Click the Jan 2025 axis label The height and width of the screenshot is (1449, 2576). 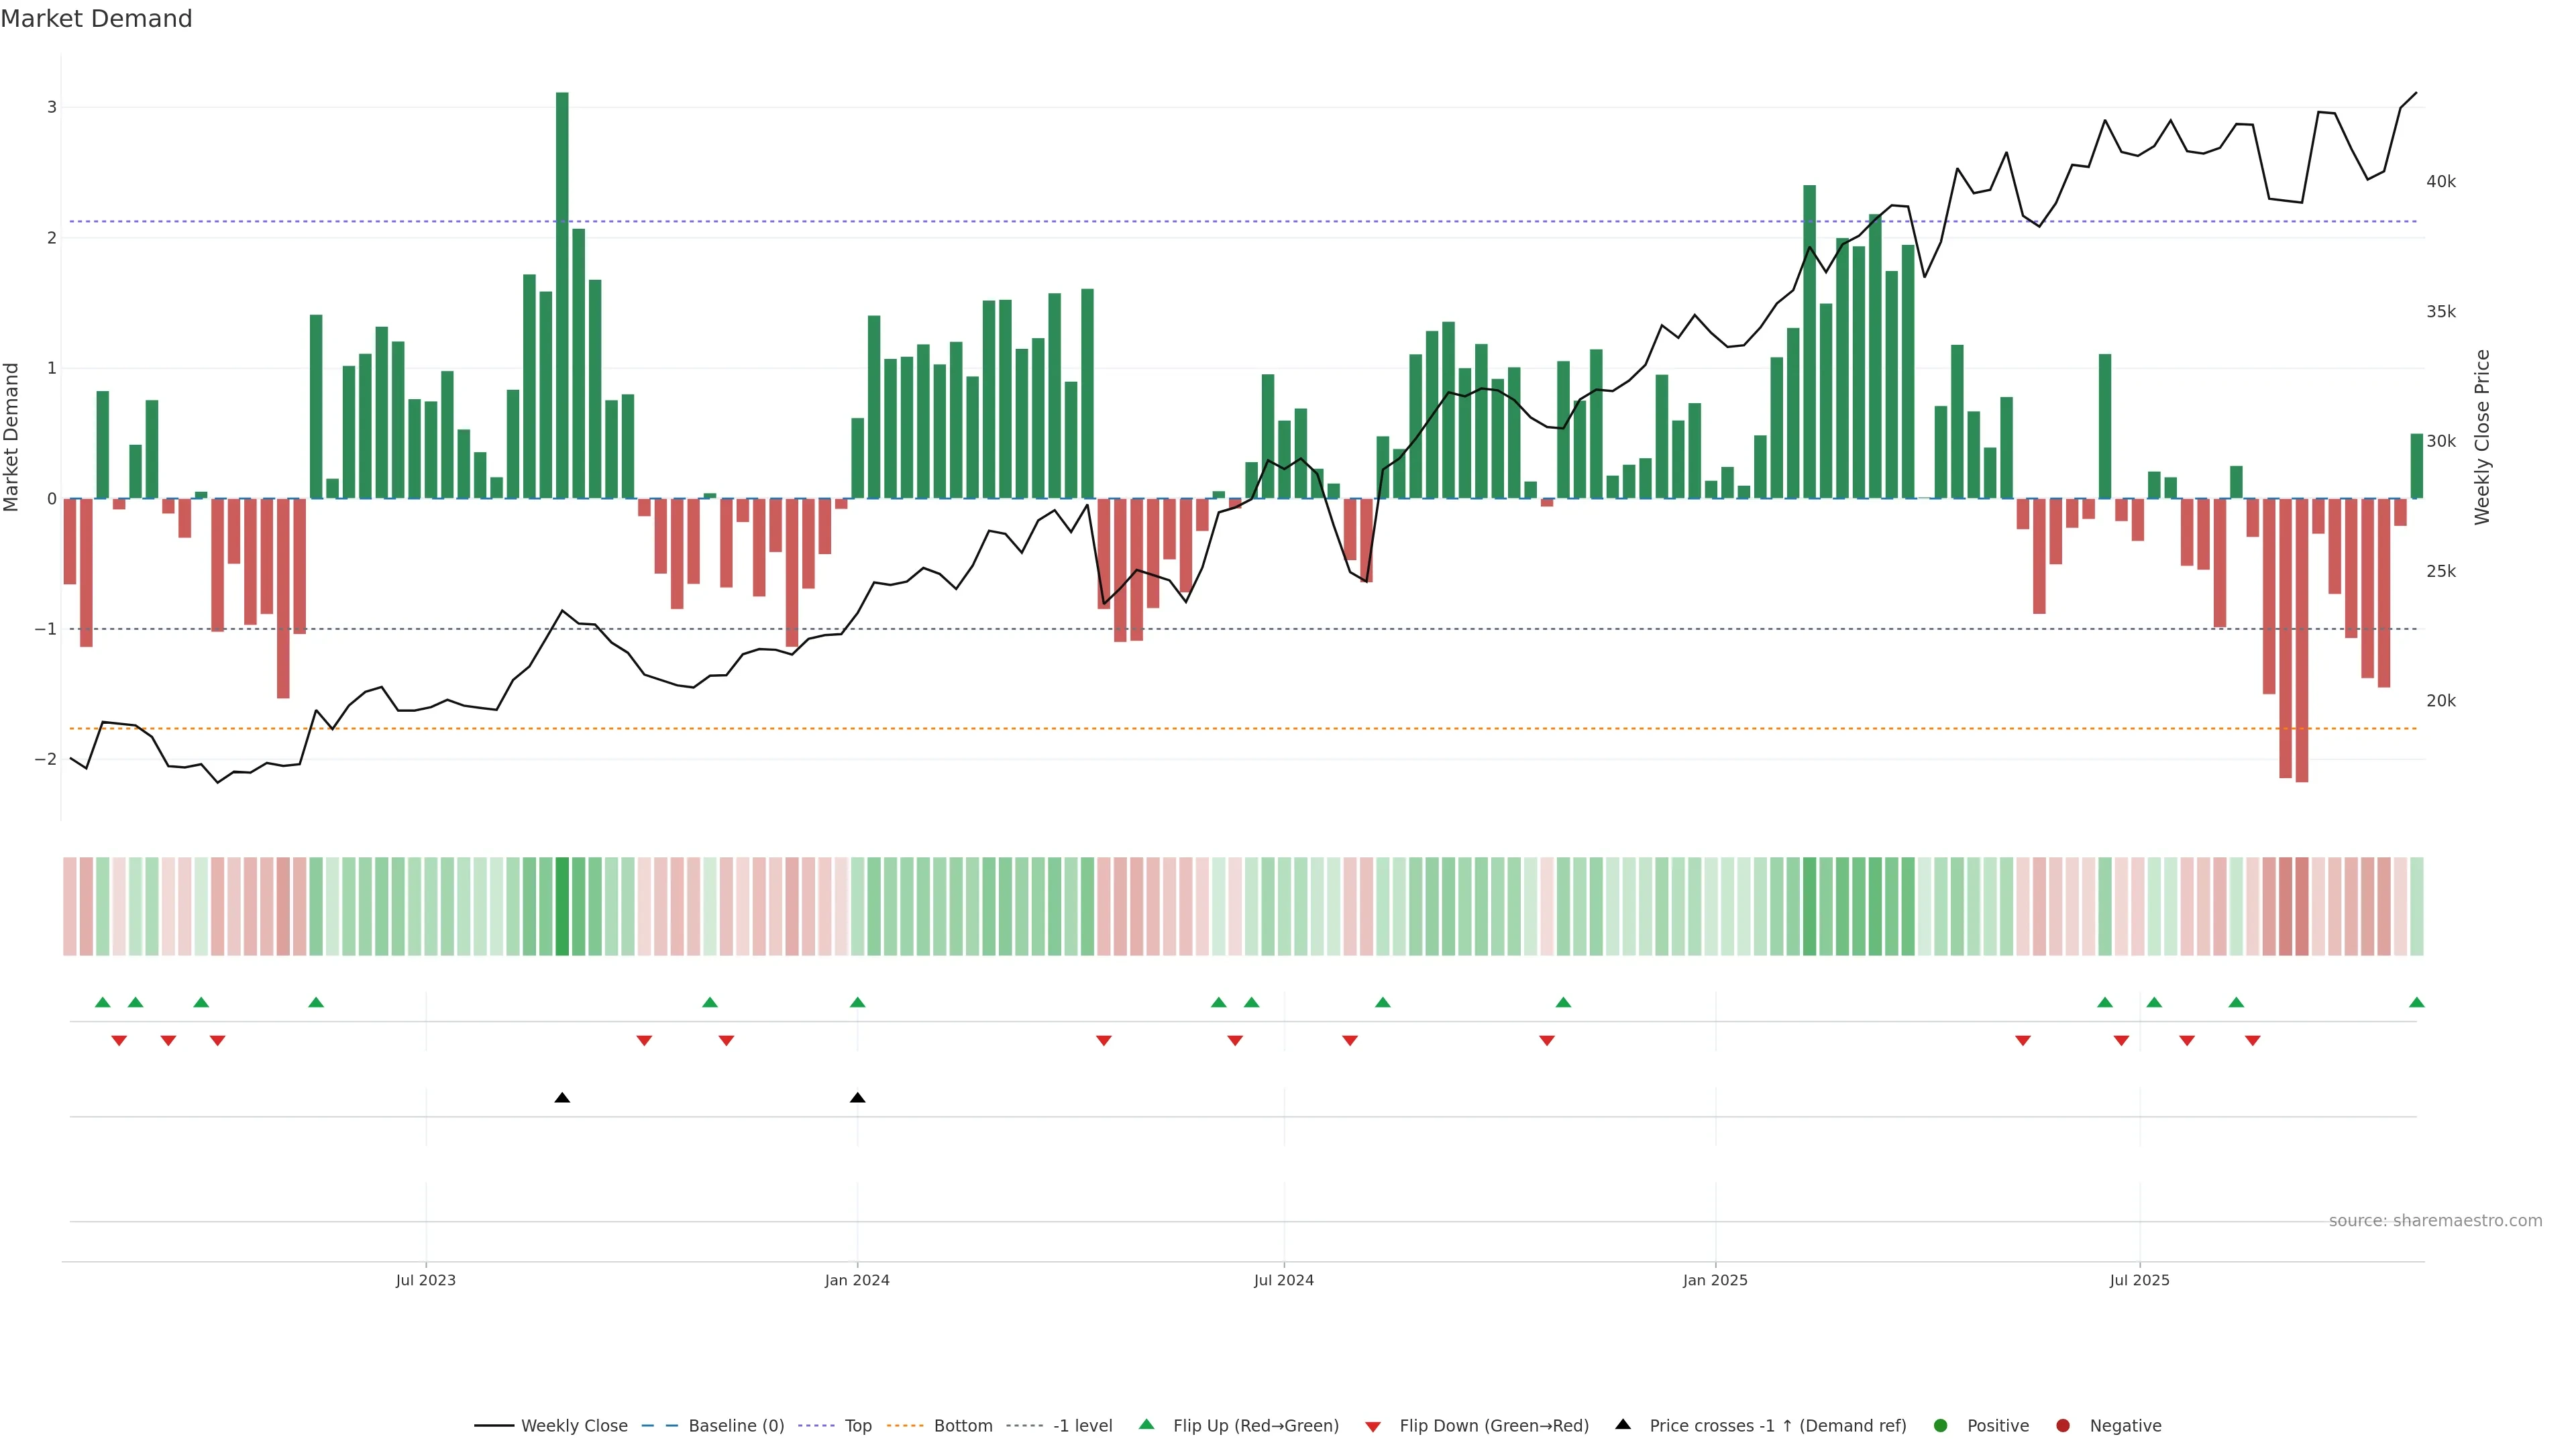[x=1715, y=1280]
